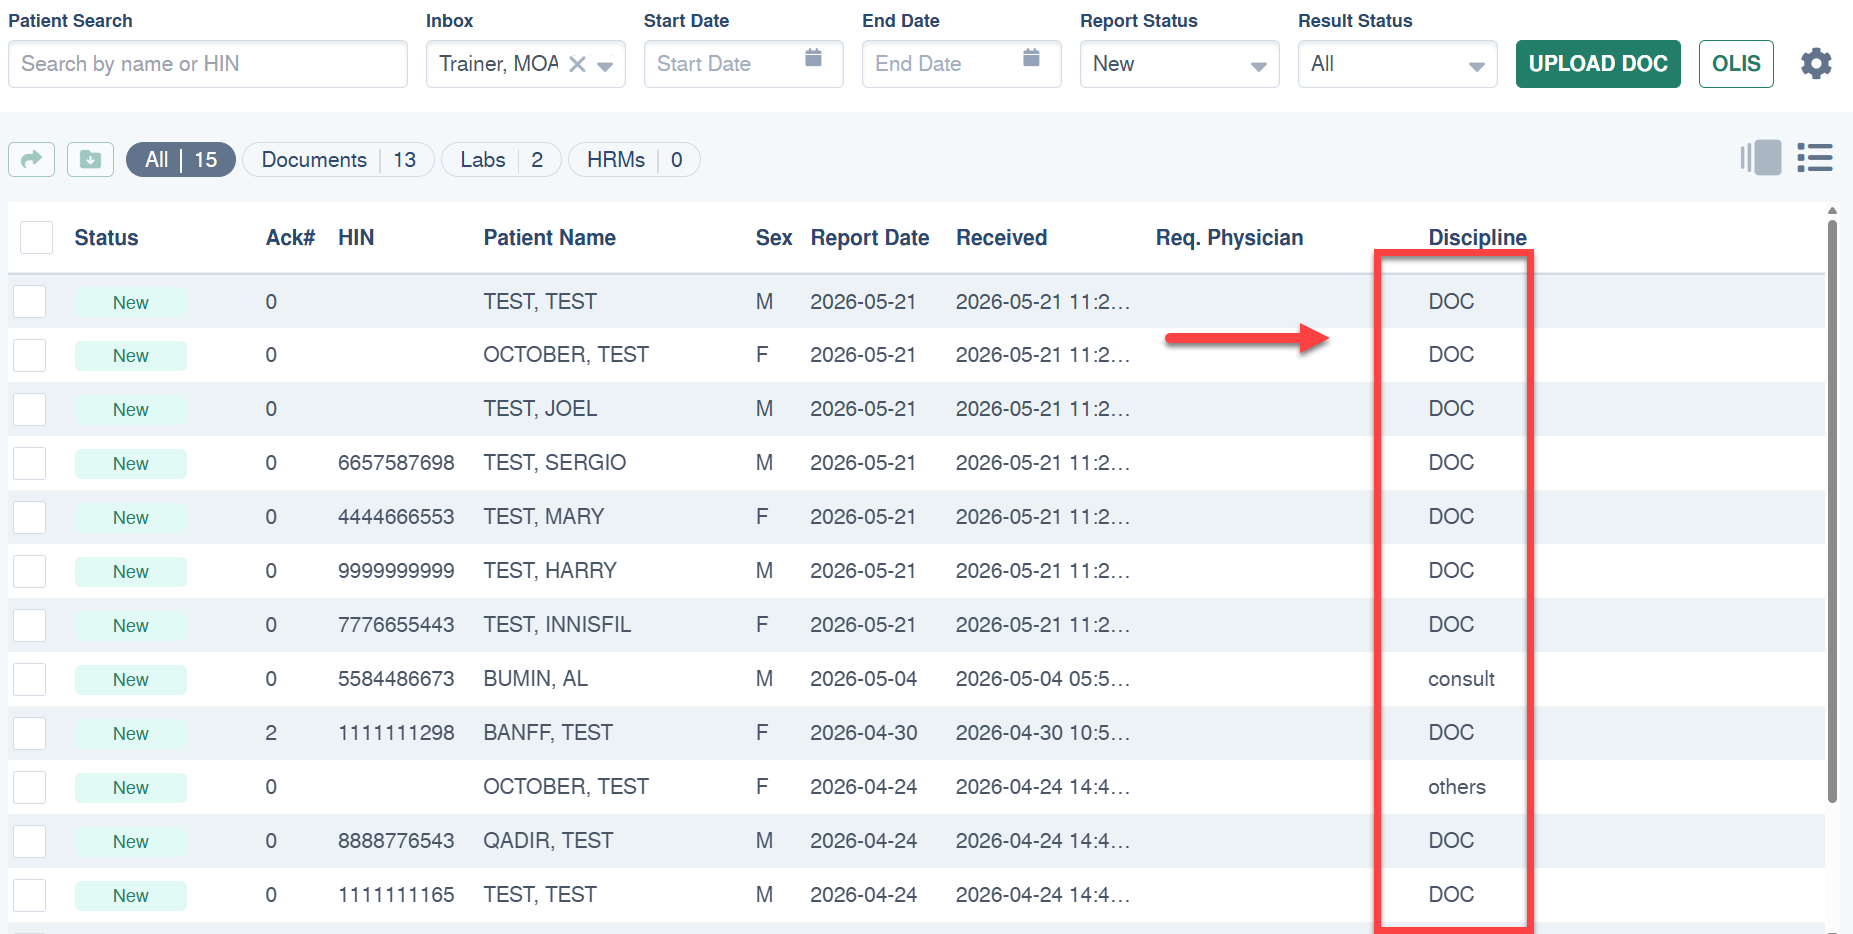Screen dimensions: 1853x934
Task: Click the Start Date input field
Action: (x=744, y=64)
